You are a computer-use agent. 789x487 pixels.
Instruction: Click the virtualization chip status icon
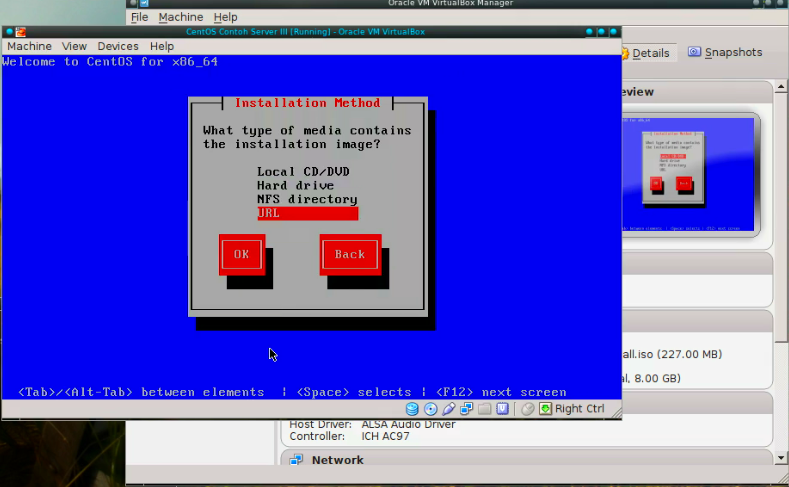point(502,409)
